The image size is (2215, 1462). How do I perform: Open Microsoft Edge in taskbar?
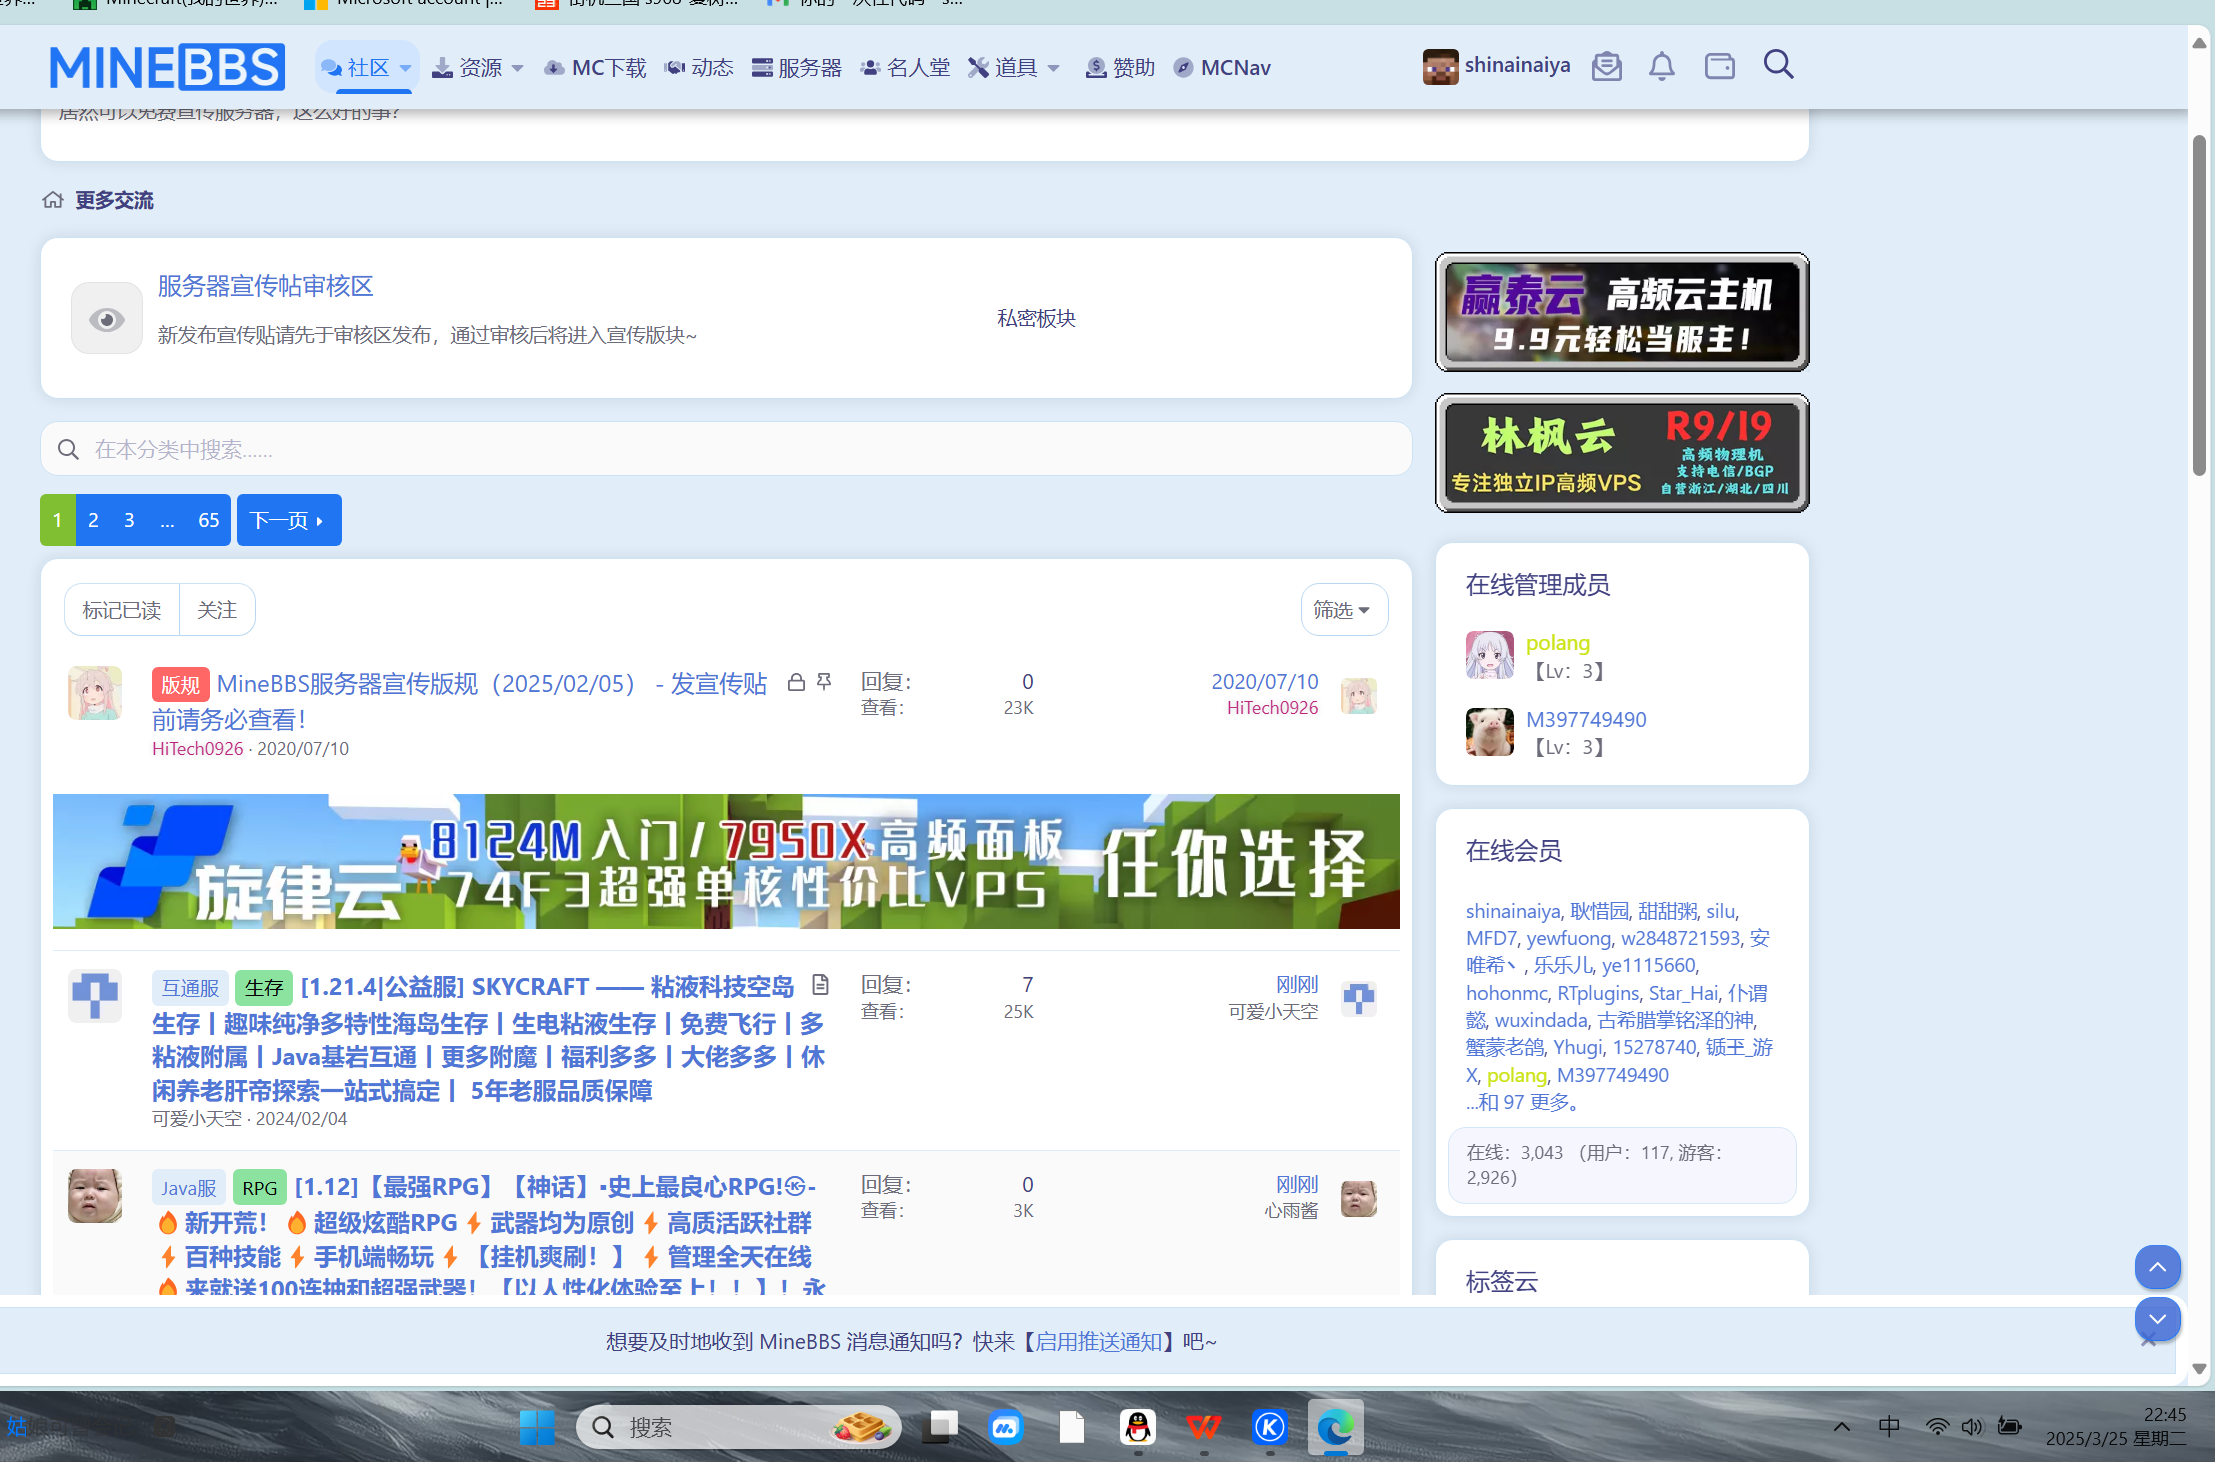(1335, 1427)
